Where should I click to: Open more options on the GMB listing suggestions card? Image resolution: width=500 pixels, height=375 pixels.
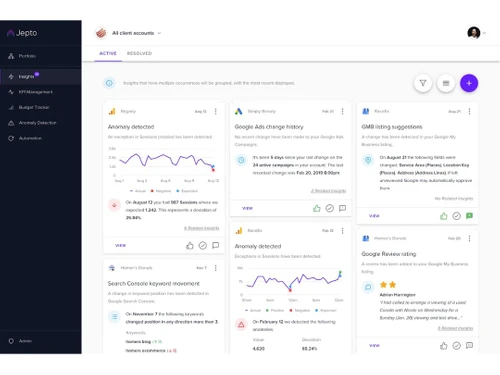(x=469, y=111)
